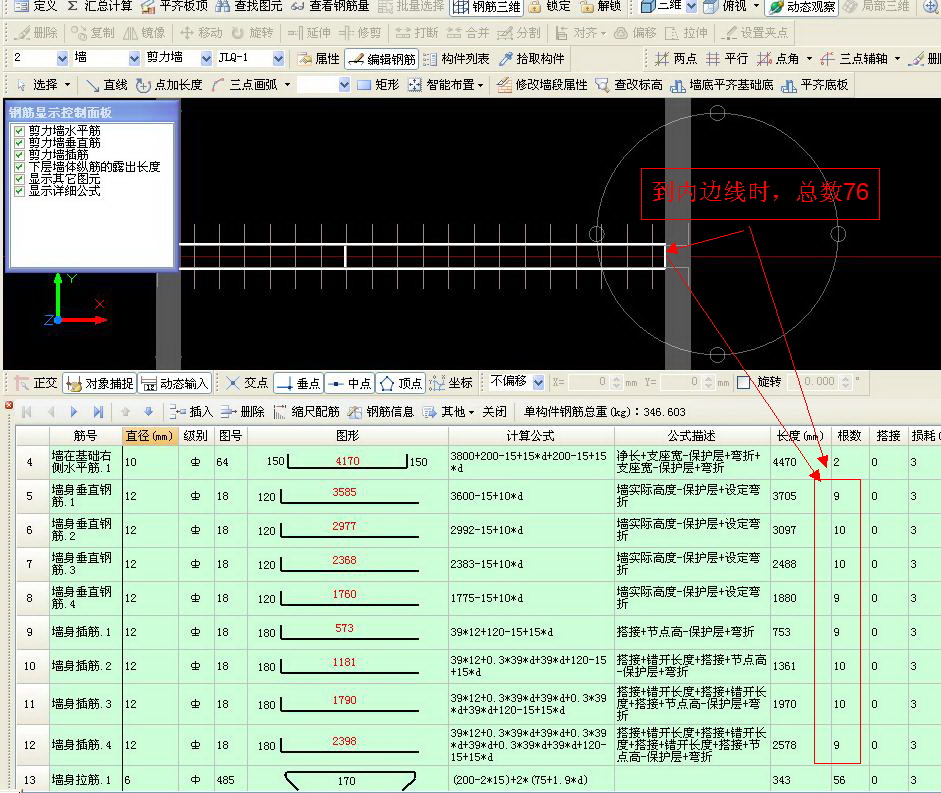Toggle 显示其它图元 checkbox
Screen dimensions: 941x793
(19, 179)
